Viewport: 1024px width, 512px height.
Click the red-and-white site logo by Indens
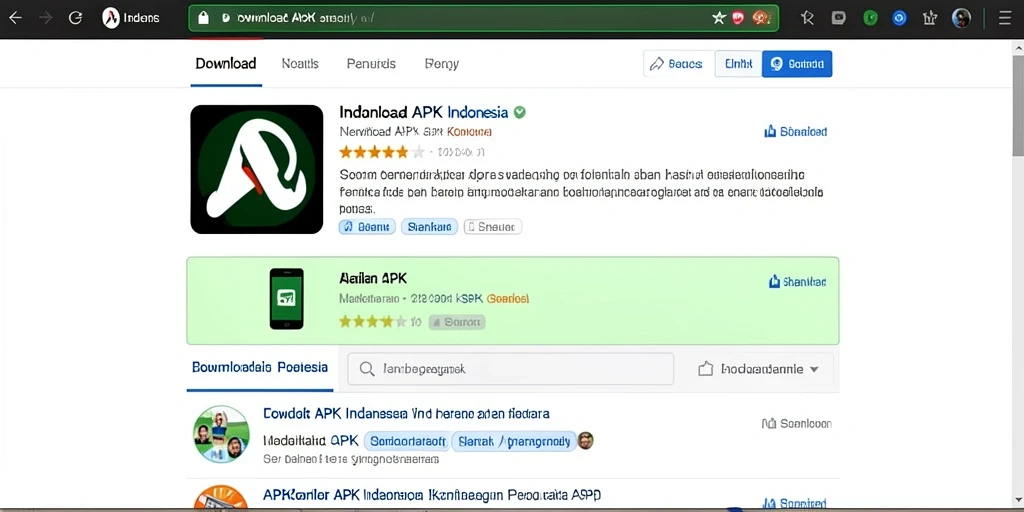(x=111, y=18)
